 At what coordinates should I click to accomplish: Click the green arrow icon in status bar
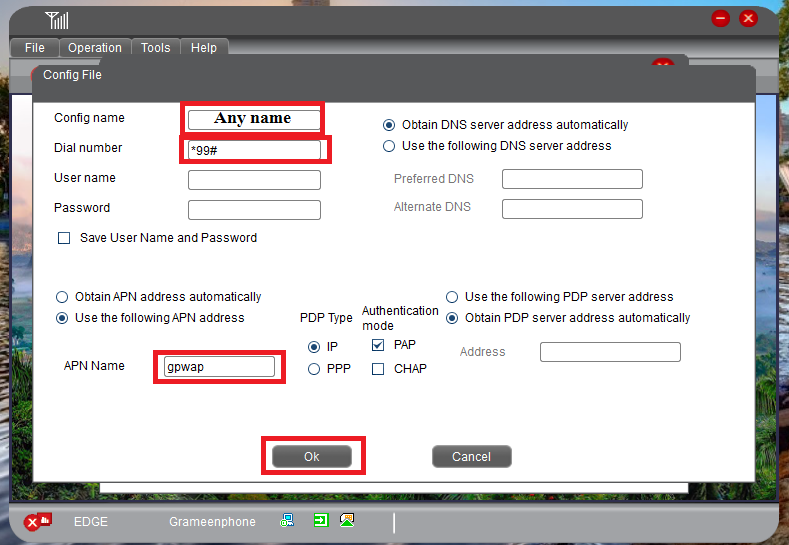321,520
